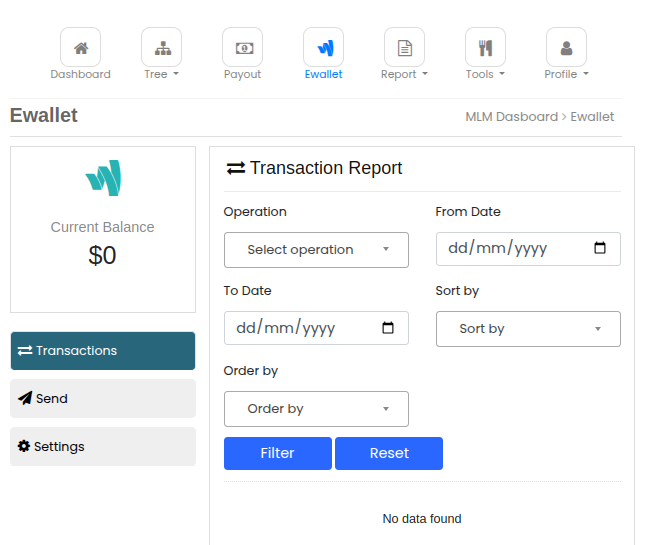Go to the Settings sidebar tab

pos(103,447)
